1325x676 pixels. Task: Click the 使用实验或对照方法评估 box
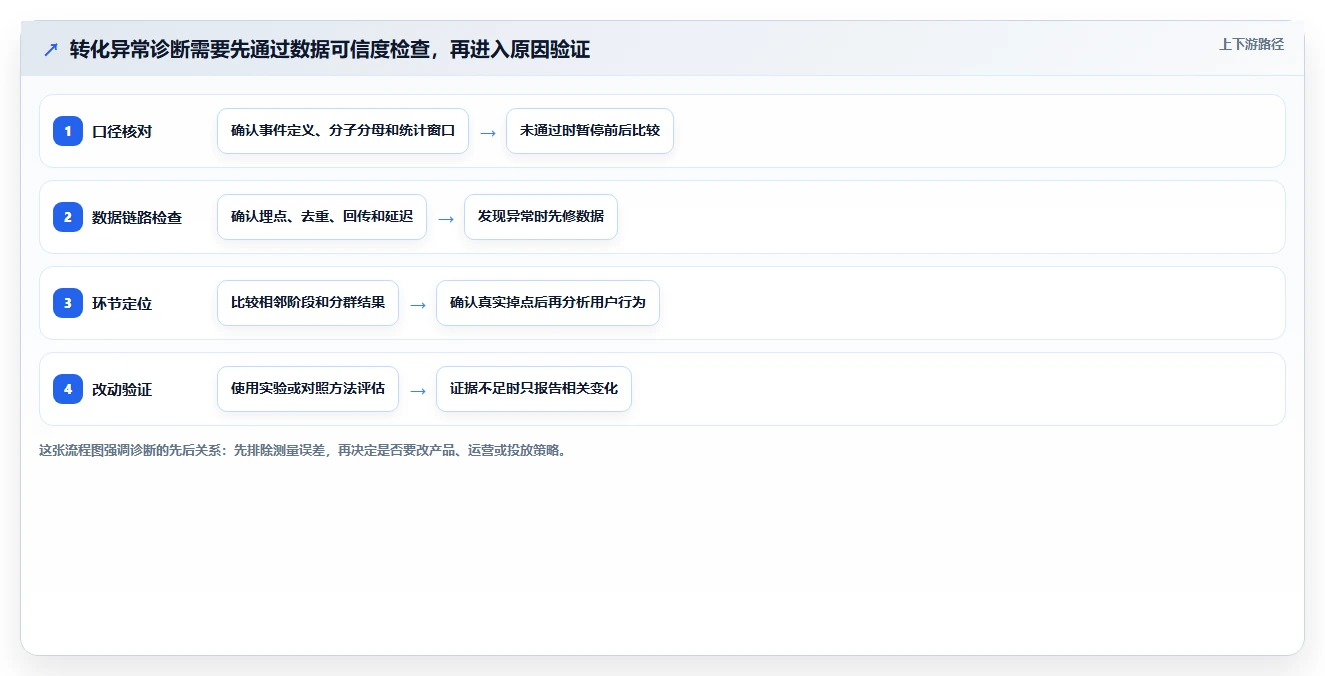(308, 389)
